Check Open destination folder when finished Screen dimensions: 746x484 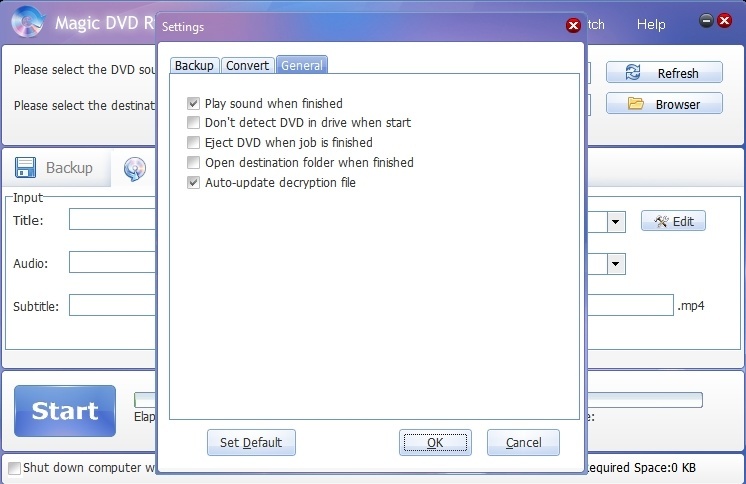coord(193,162)
